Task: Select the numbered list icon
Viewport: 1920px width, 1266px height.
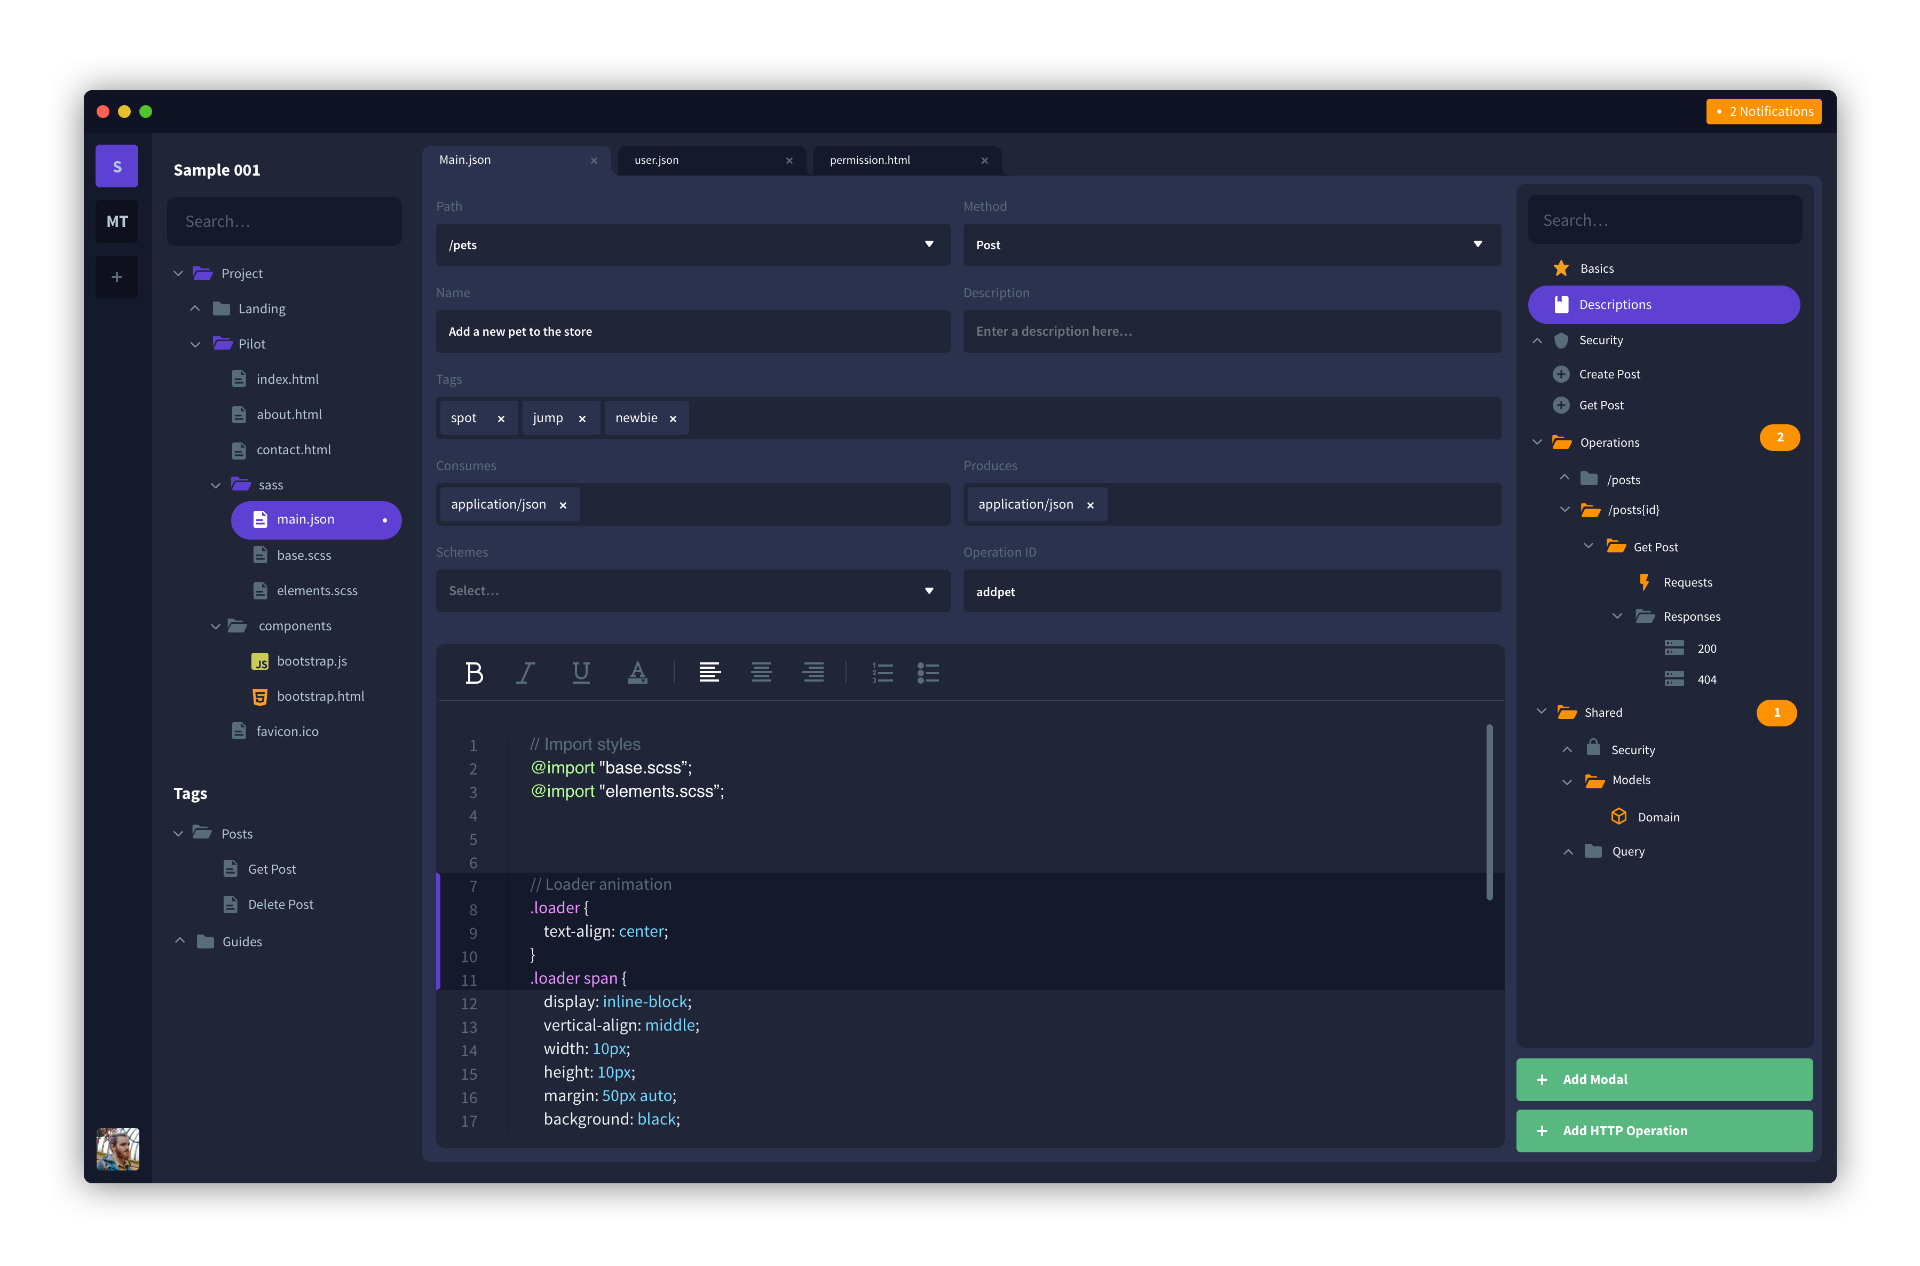Action: pyautogui.click(x=882, y=673)
